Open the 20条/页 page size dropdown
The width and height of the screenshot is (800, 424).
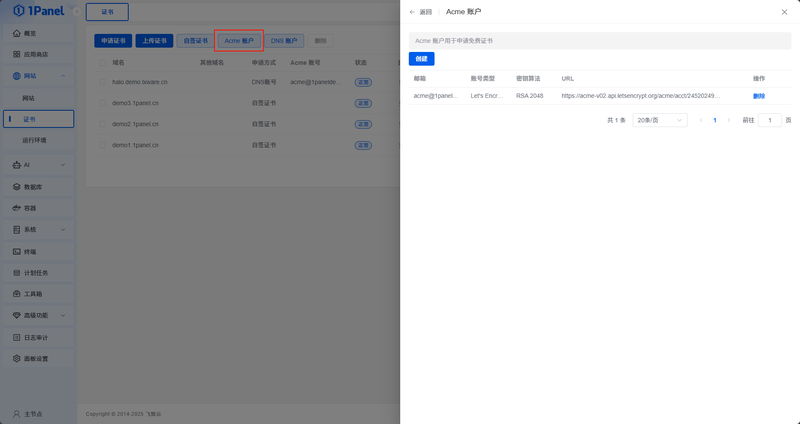(660, 120)
